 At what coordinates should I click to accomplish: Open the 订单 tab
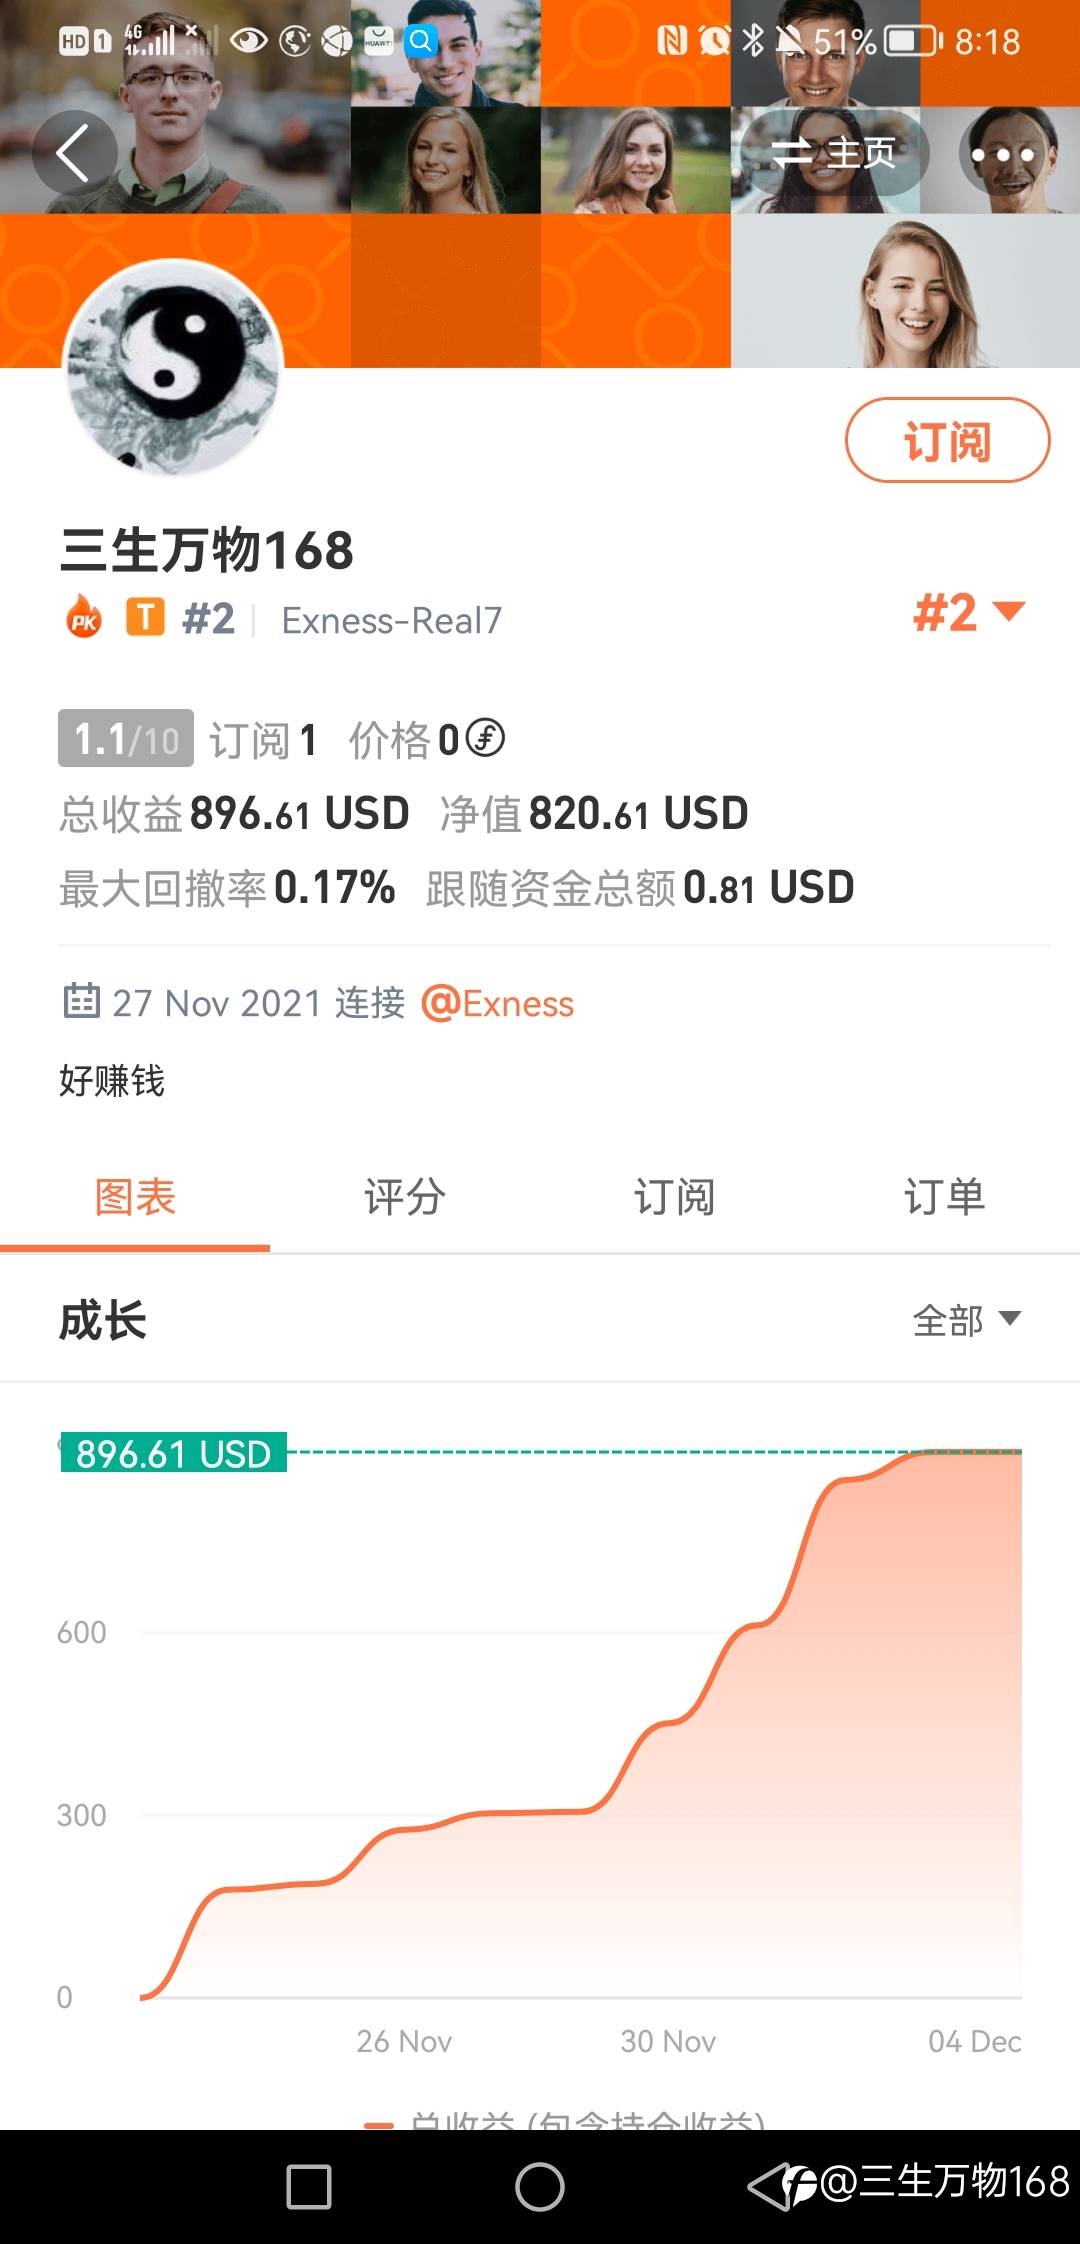(944, 1197)
